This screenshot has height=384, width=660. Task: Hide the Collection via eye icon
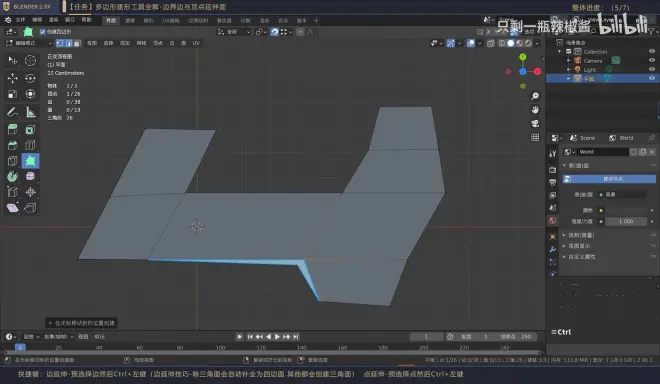pyautogui.click(x=652, y=51)
